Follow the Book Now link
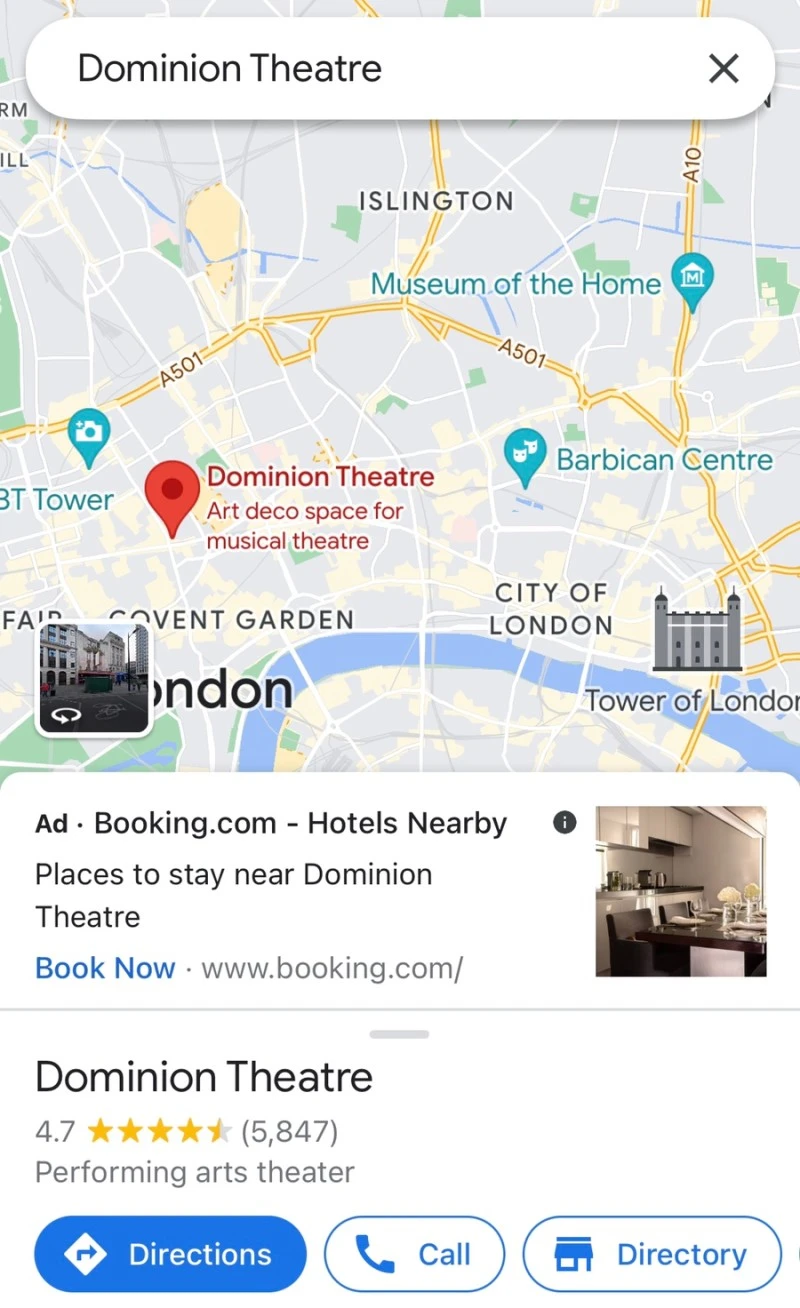The image size is (800, 1308). coord(105,968)
